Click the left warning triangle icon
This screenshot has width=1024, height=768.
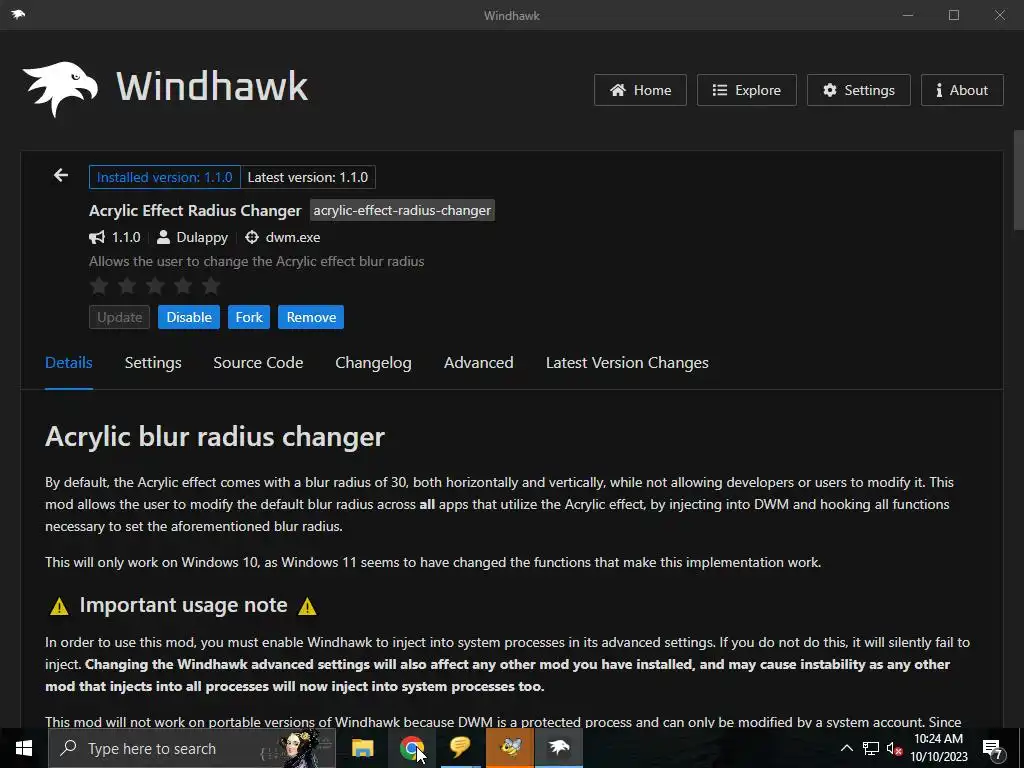pos(59,607)
